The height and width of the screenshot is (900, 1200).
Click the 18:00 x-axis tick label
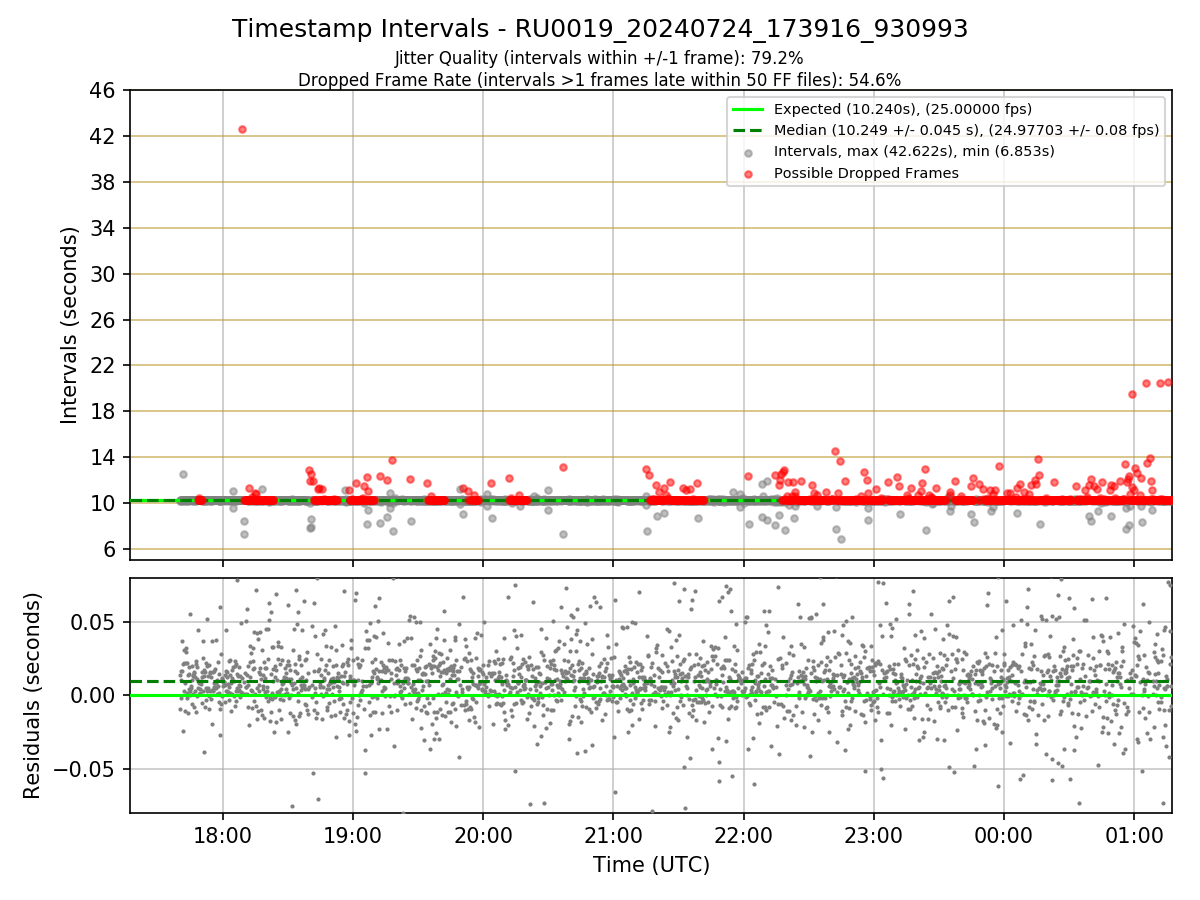pyautogui.click(x=222, y=834)
